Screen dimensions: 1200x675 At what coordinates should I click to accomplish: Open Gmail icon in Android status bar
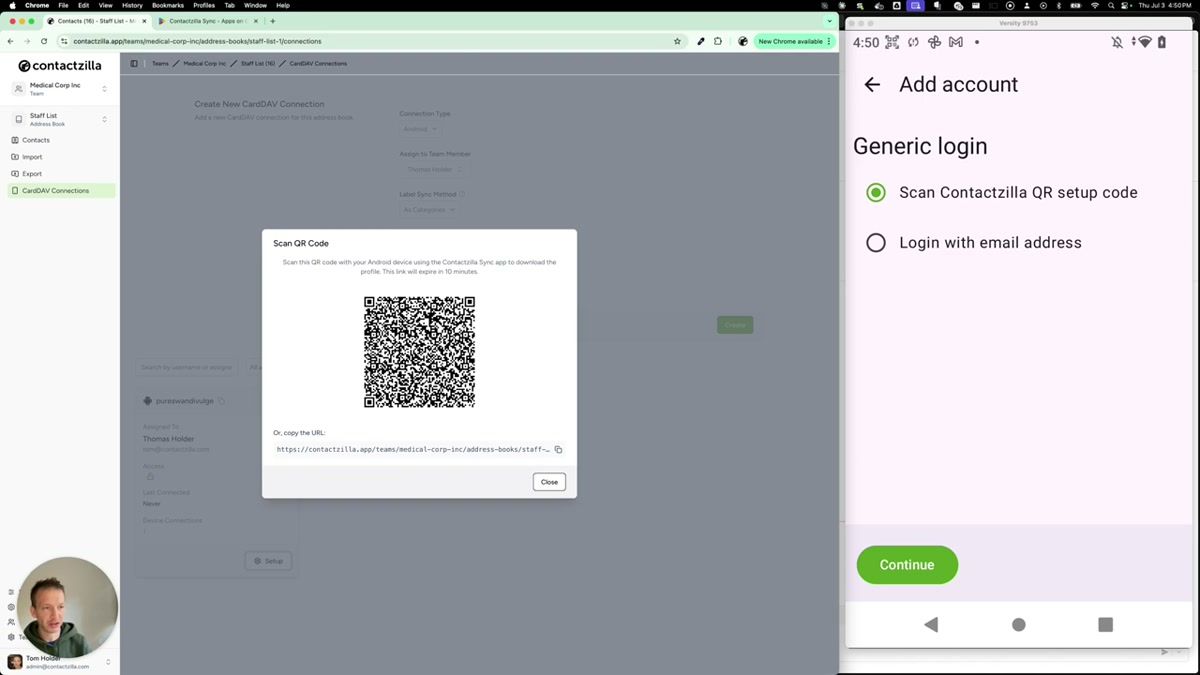tap(955, 42)
